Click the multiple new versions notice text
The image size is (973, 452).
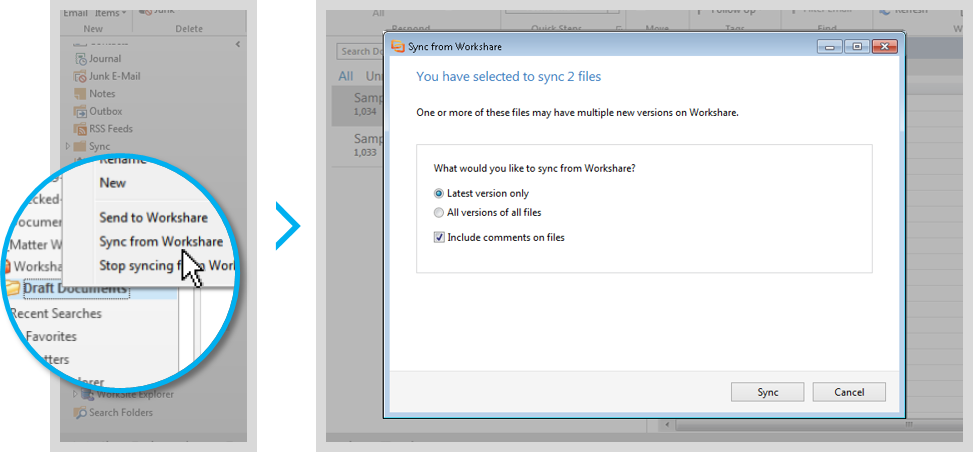click(x=577, y=114)
